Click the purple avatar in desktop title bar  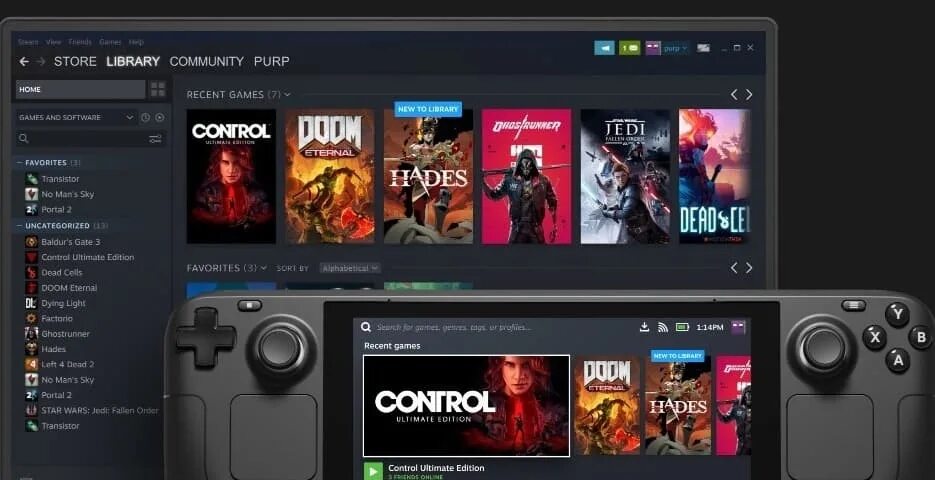(x=653, y=48)
